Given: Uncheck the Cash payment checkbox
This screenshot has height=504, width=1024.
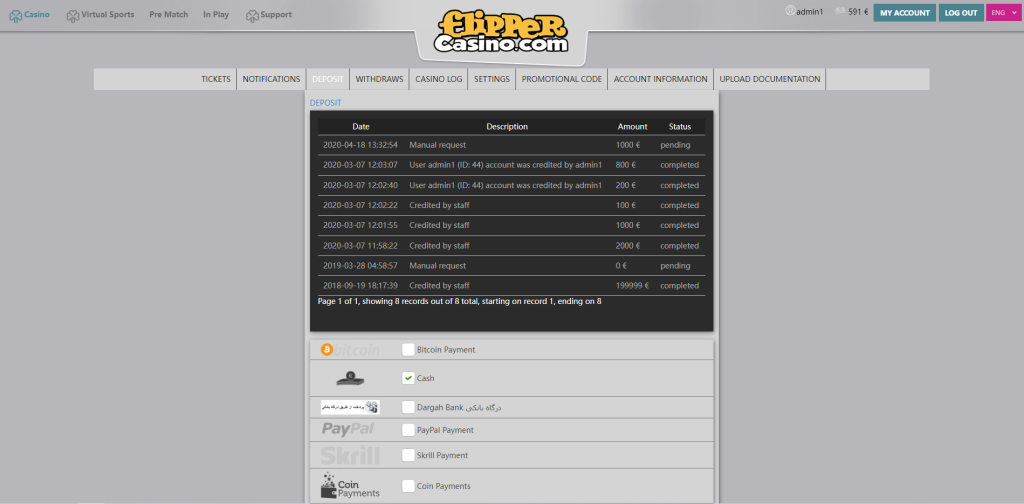Looking at the screenshot, I should (408, 378).
